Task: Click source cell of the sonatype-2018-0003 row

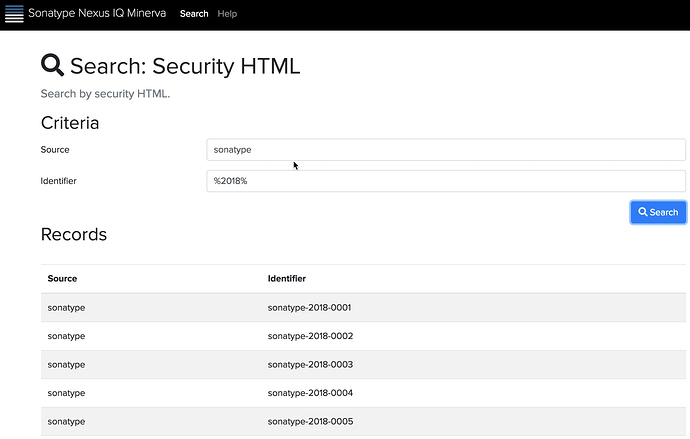Action: pos(66,365)
